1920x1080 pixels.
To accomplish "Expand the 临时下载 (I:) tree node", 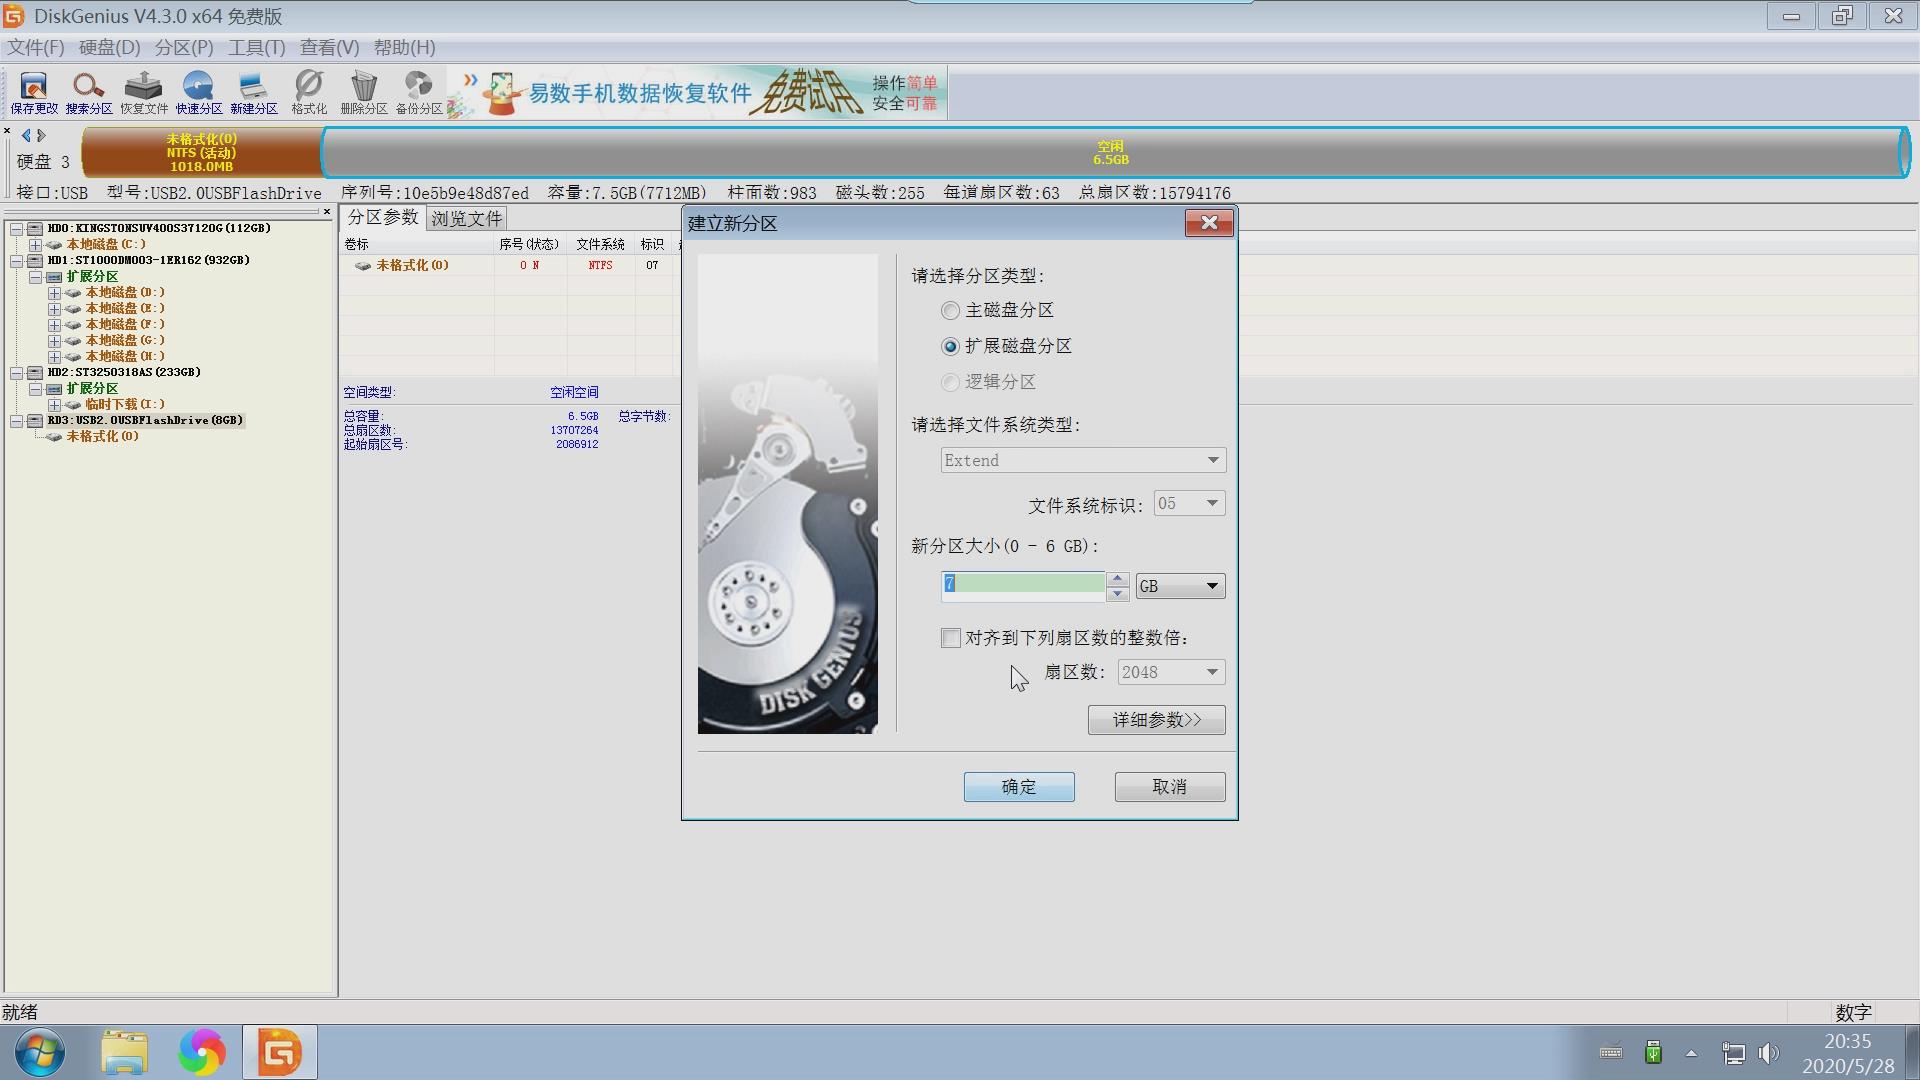I will [x=54, y=405].
